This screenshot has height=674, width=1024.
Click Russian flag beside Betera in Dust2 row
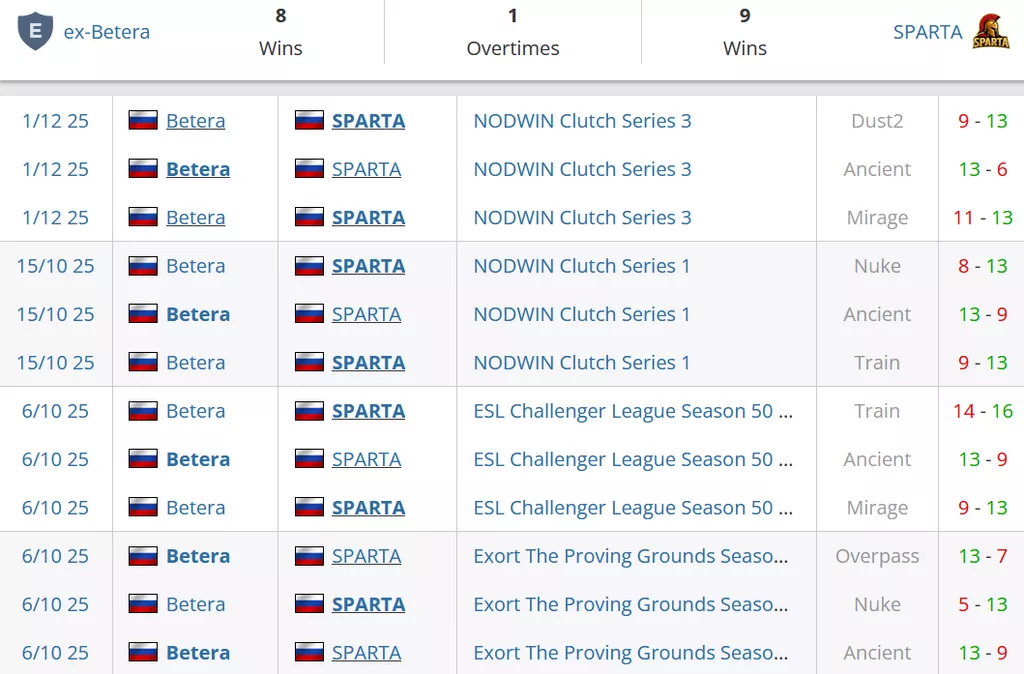coord(144,121)
